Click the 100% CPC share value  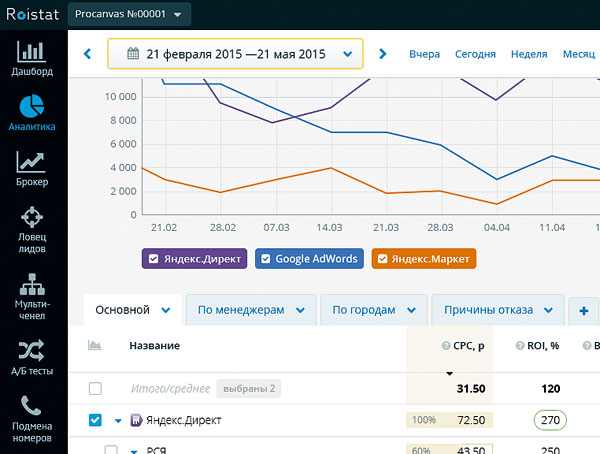(424, 420)
